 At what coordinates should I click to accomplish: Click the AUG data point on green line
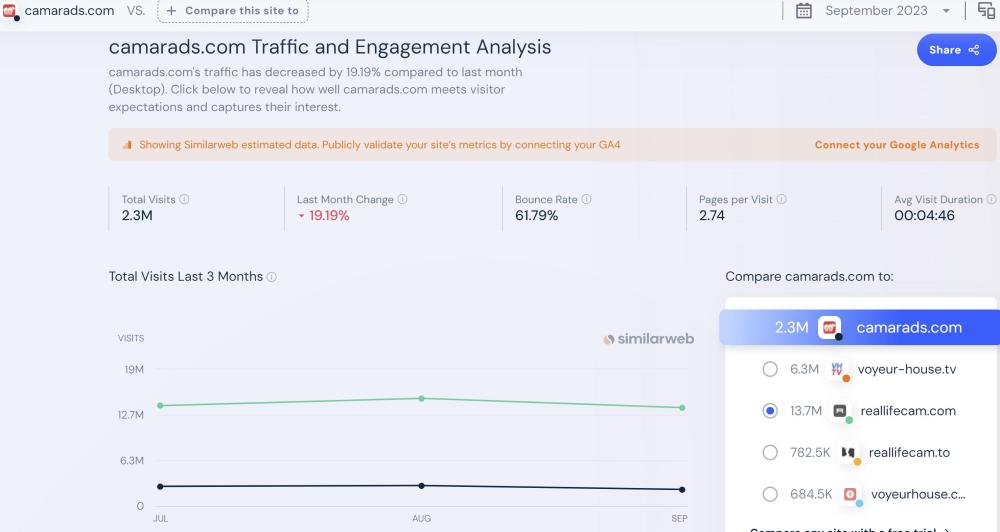[422, 398]
